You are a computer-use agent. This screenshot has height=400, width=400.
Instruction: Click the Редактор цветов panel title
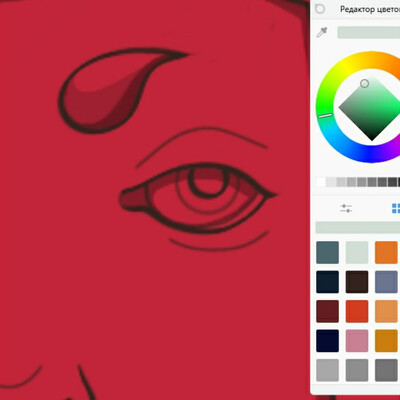click(x=370, y=9)
